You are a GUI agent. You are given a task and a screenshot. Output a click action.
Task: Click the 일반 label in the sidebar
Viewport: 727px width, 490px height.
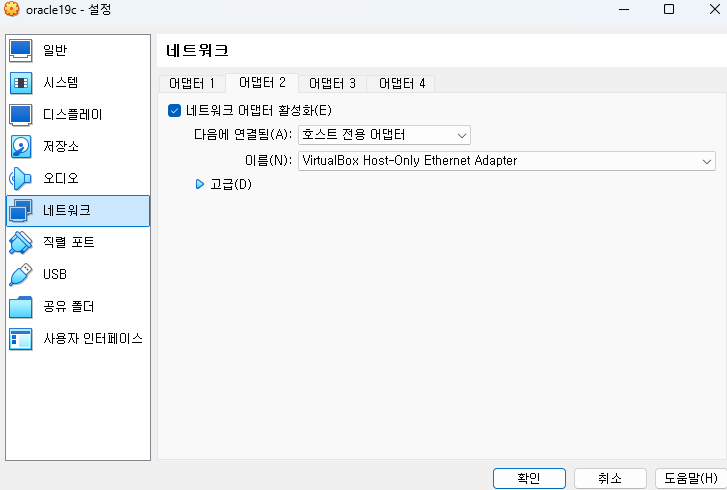click(55, 50)
